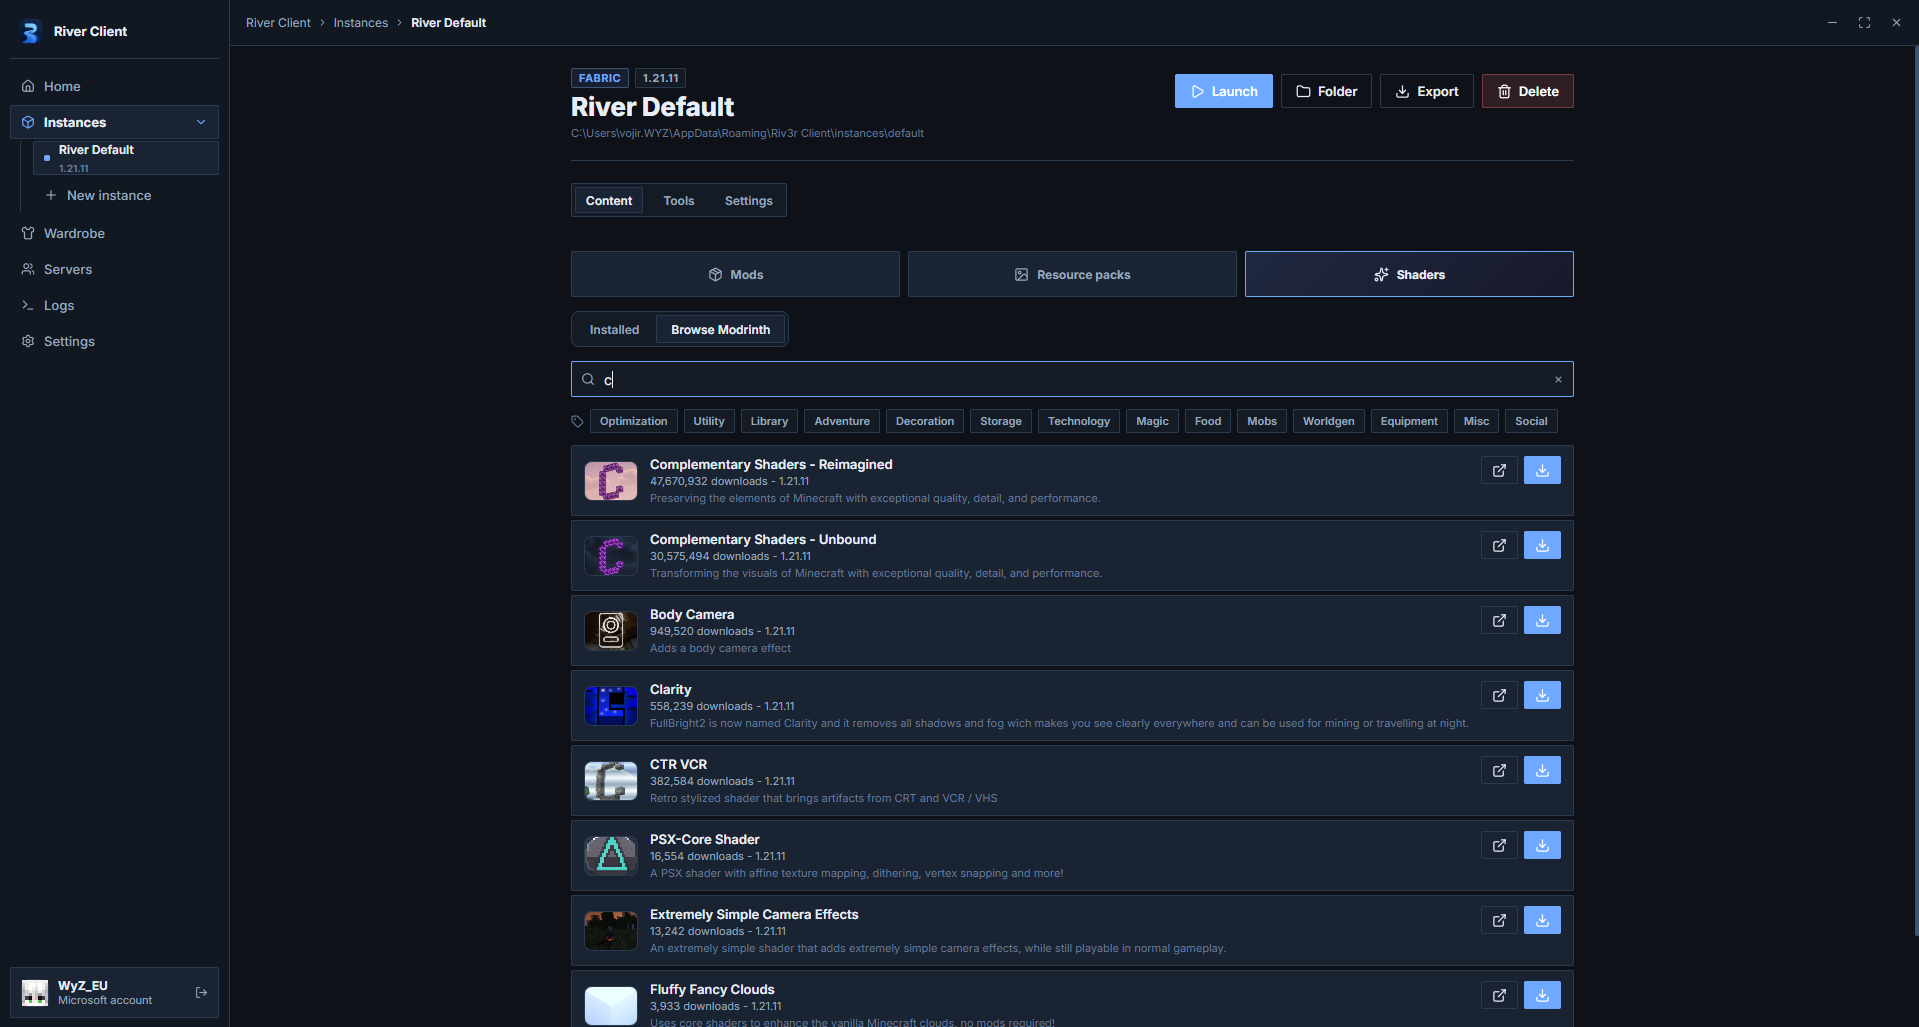Launch the River Default instance
This screenshot has height=1027, width=1919.
tap(1224, 91)
